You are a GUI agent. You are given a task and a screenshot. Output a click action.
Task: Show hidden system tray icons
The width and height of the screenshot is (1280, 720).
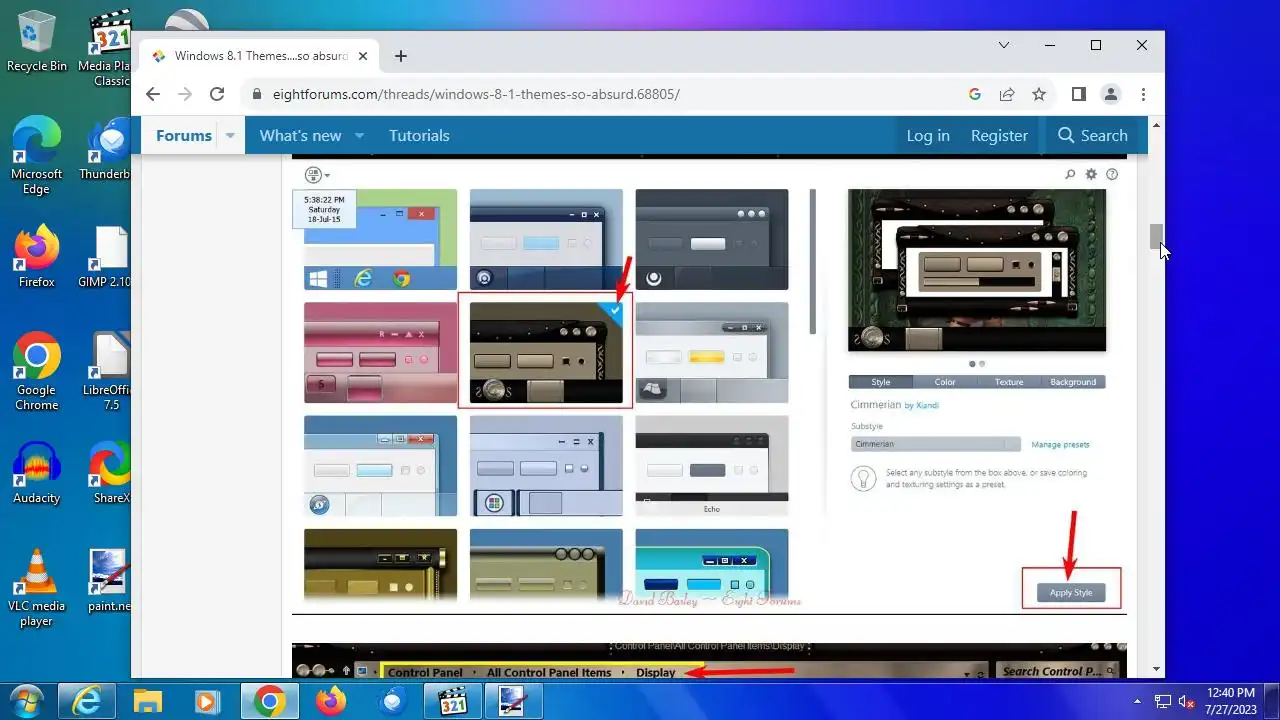coord(1137,702)
